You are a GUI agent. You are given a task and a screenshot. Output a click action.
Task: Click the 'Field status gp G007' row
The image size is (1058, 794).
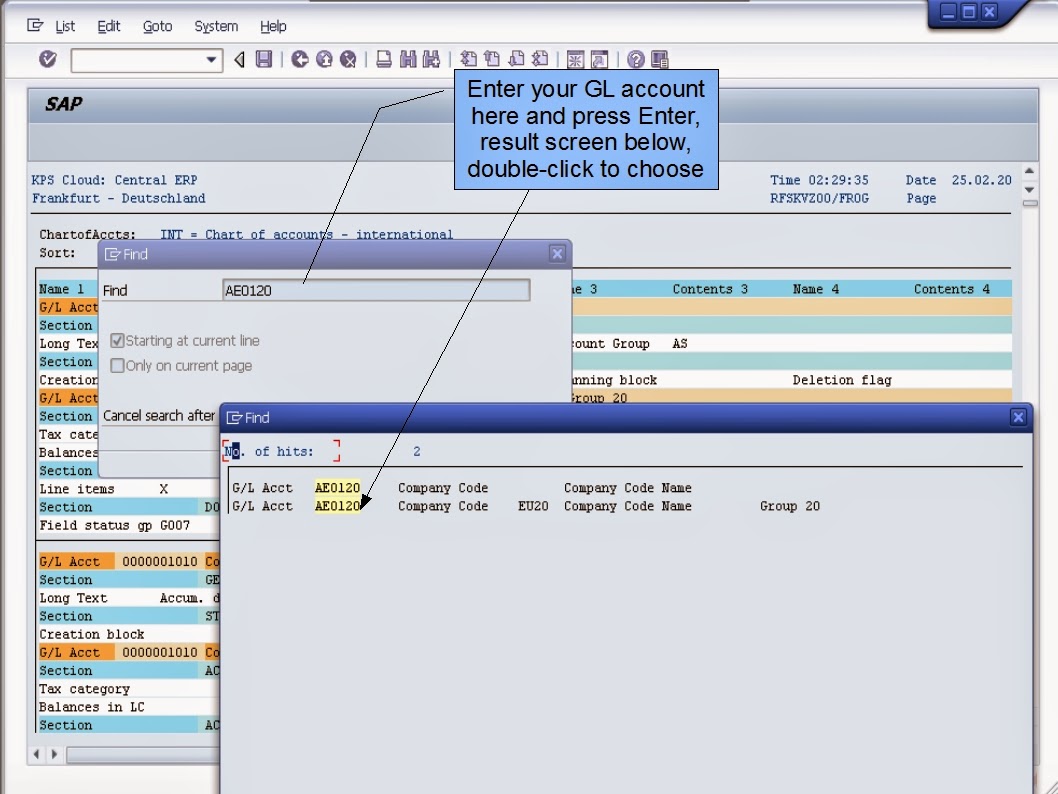129,525
